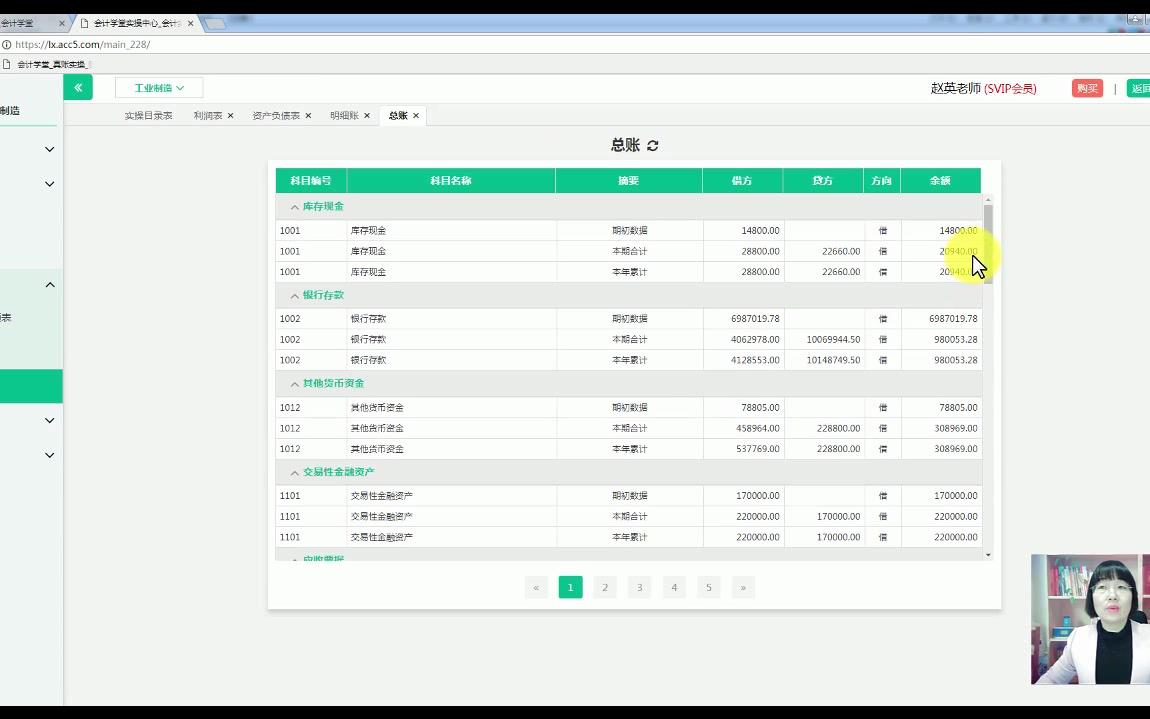Collapse the 银行存款 account section

pyautogui.click(x=293, y=294)
